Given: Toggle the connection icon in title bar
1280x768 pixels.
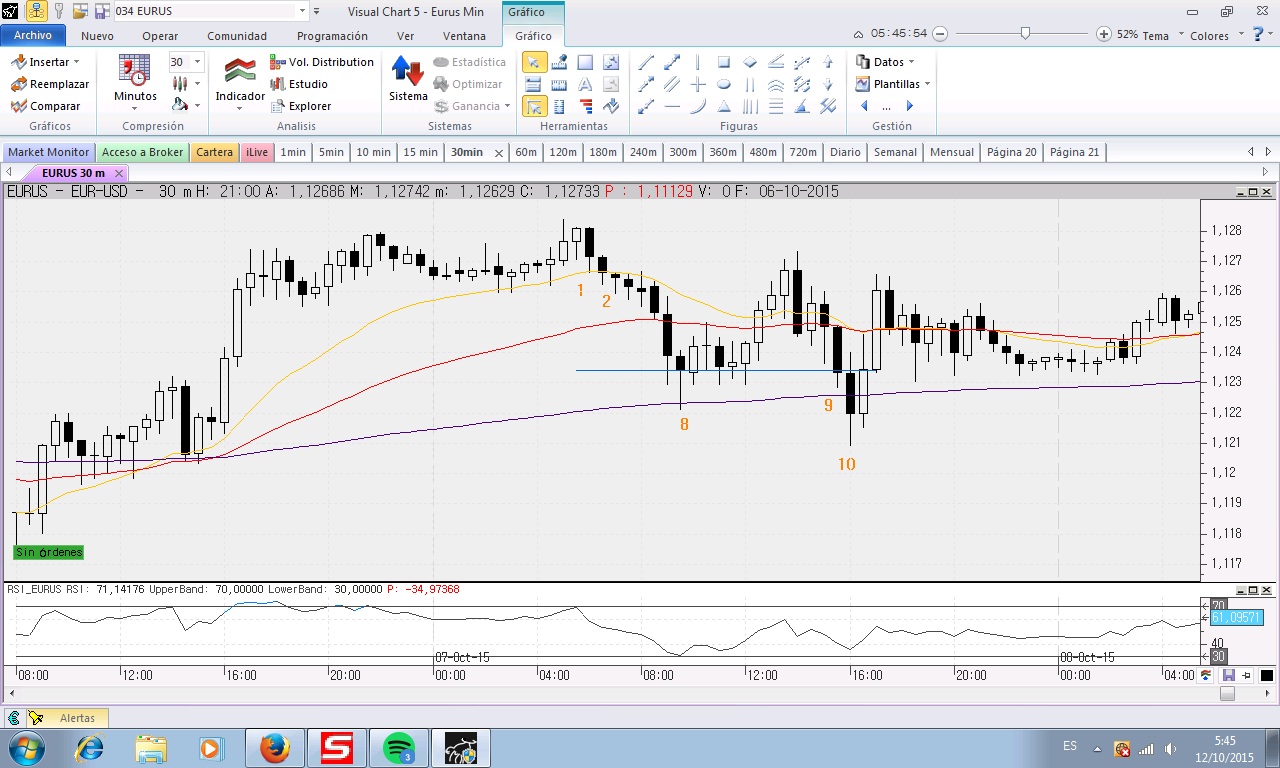Looking at the screenshot, I should (x=36, y=11).
